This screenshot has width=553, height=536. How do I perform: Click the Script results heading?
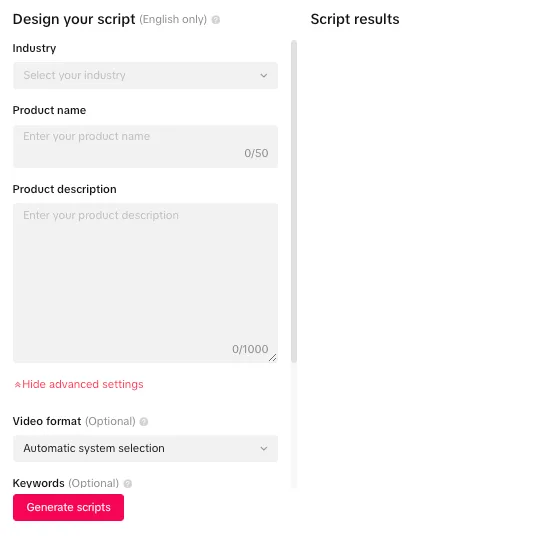(355, 19)
